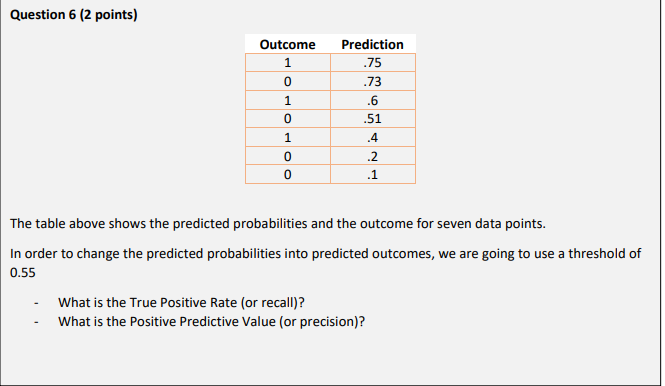Click the .2 prediction cell

(x=373, y=156)
